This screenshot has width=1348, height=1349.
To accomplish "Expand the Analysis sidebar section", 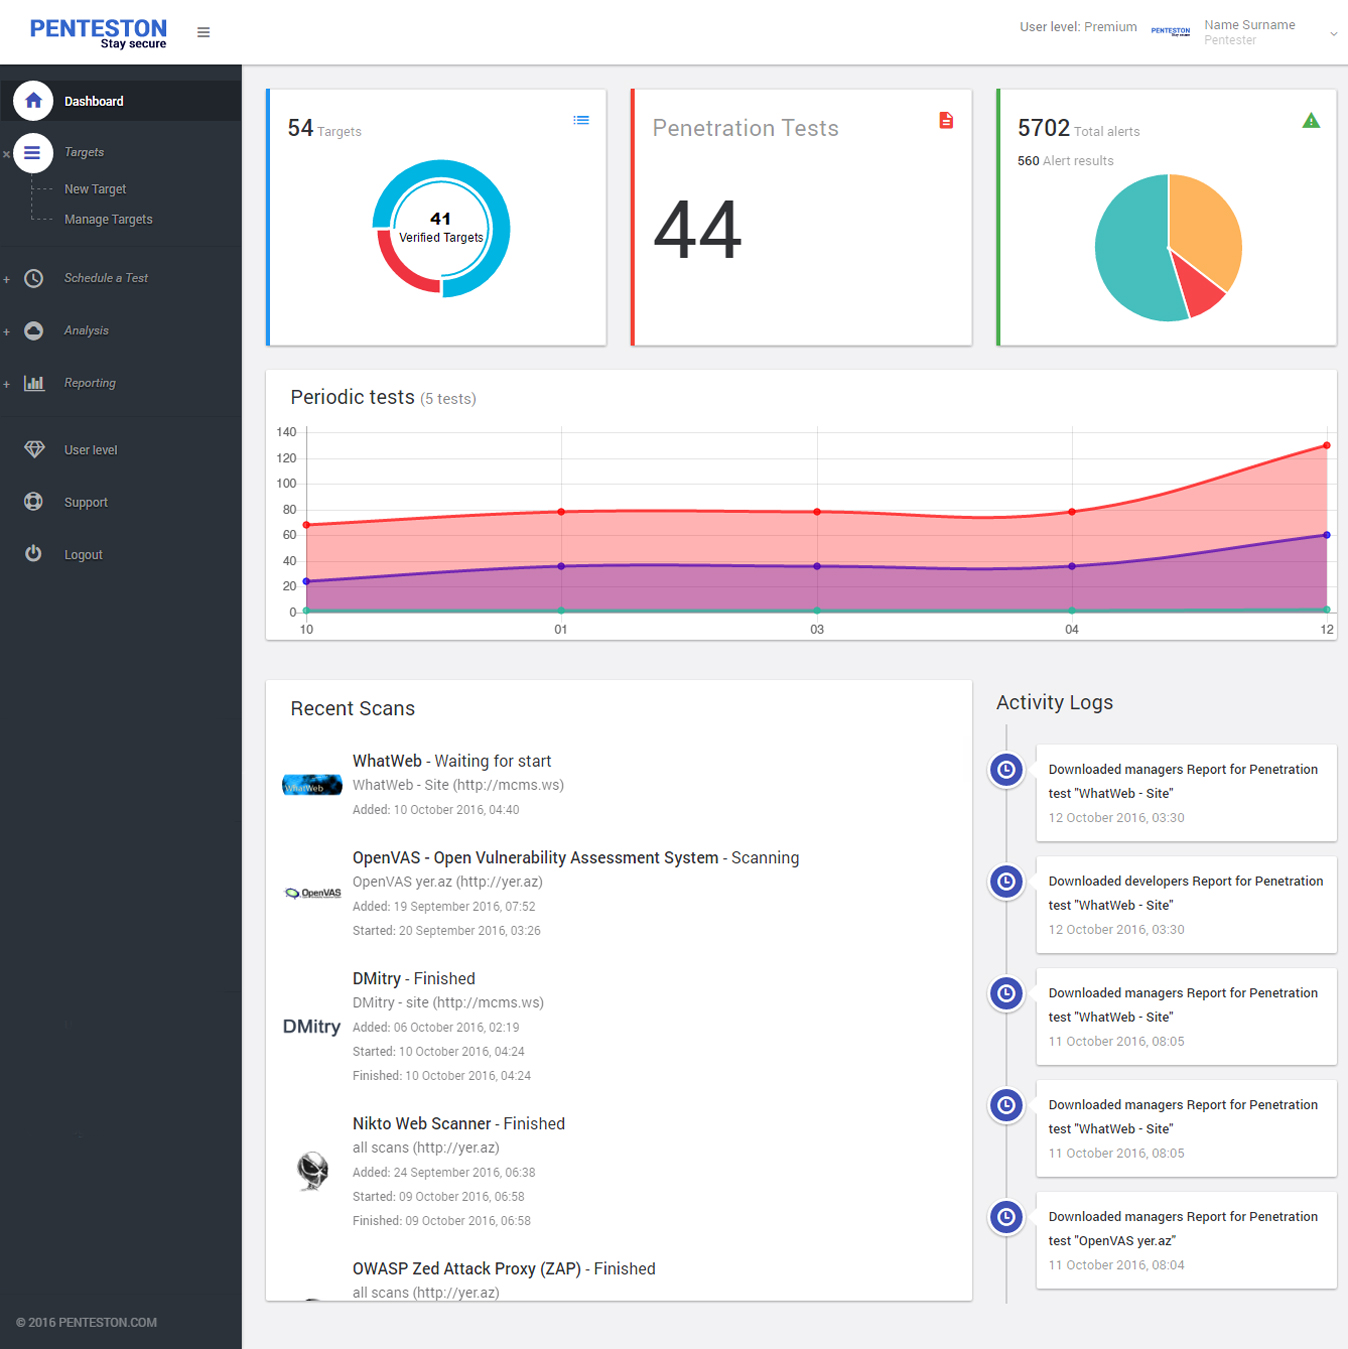I will 7,331.
